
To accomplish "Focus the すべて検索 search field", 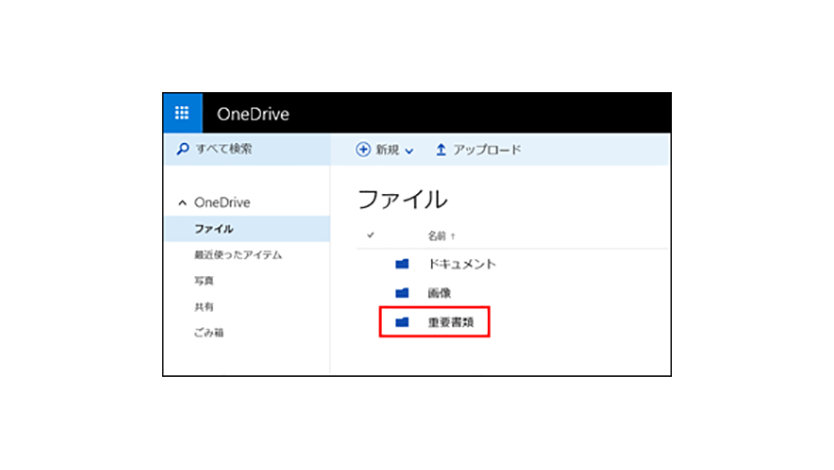I will 247,149.
